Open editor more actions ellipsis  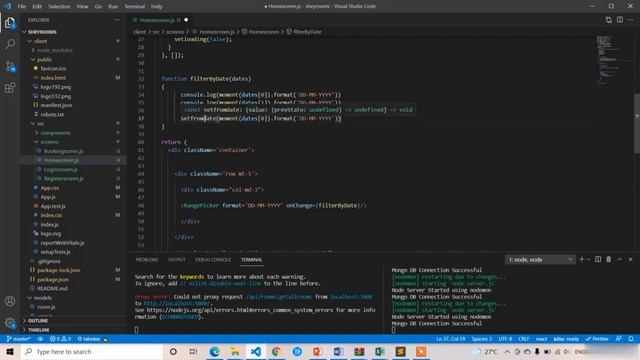coord(631,20)
